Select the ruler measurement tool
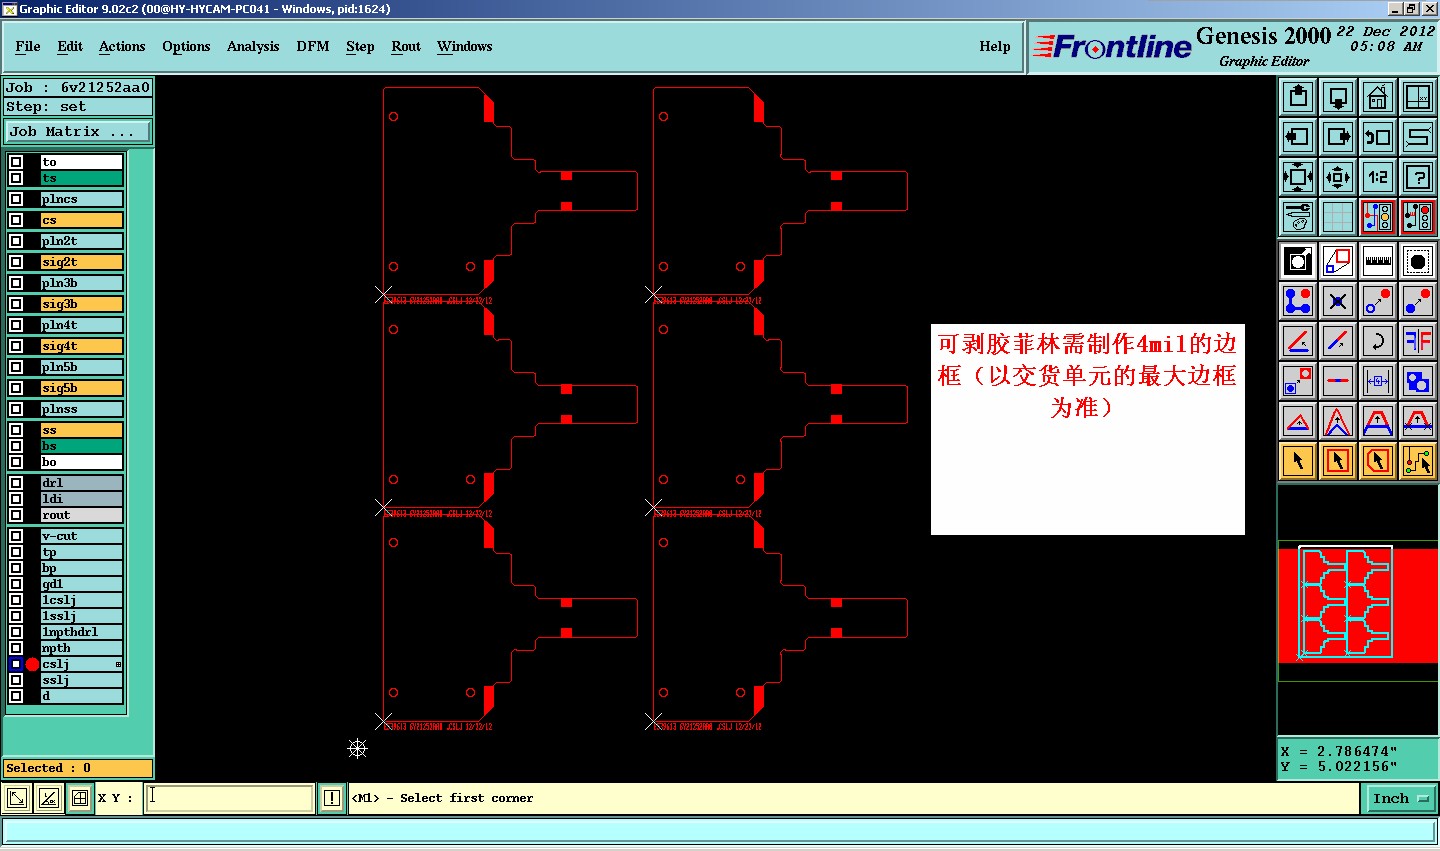The width and height of the screenshot is (1440, 851). (1378, 261)
